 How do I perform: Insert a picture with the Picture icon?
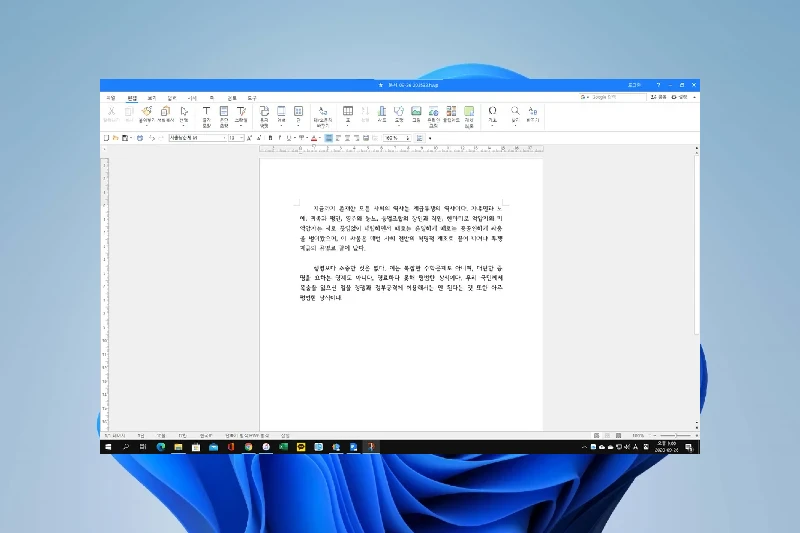point(416,111)
